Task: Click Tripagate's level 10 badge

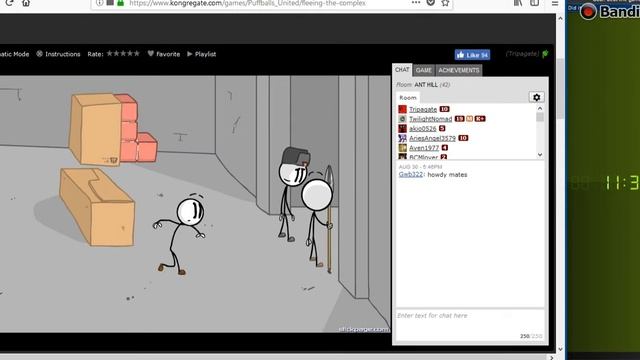Action: coord(444,109)
